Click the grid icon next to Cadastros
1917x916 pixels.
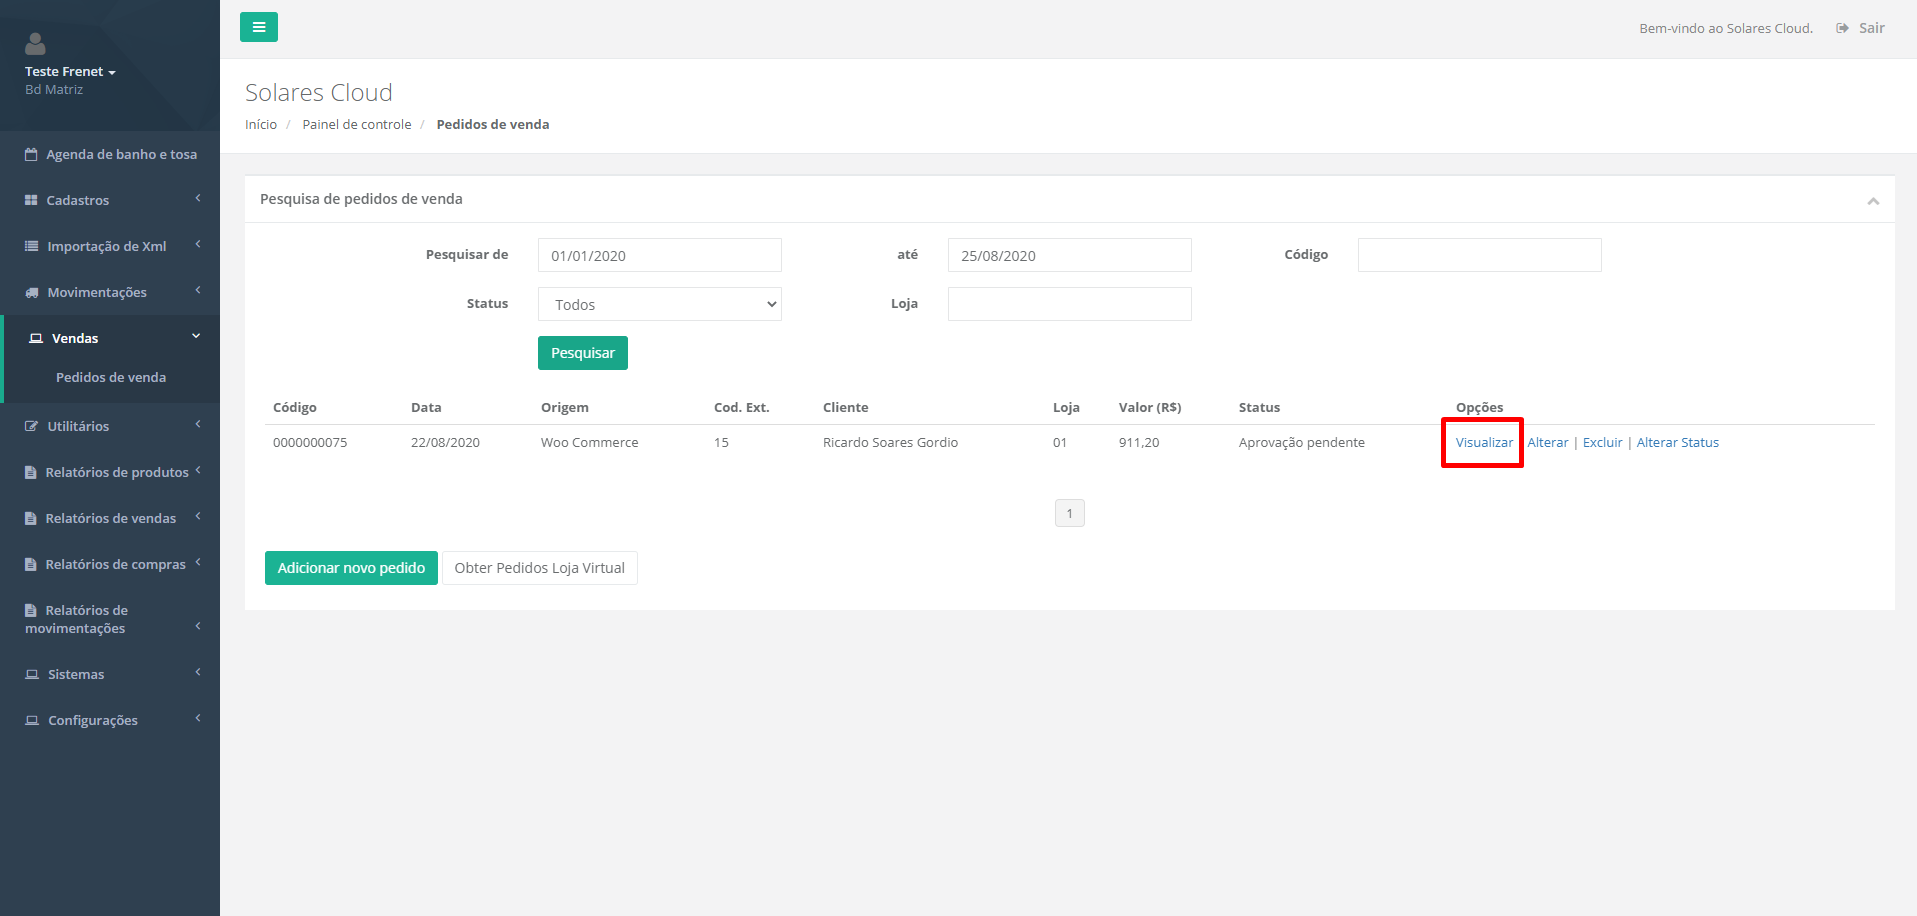(x=31, y=201)
